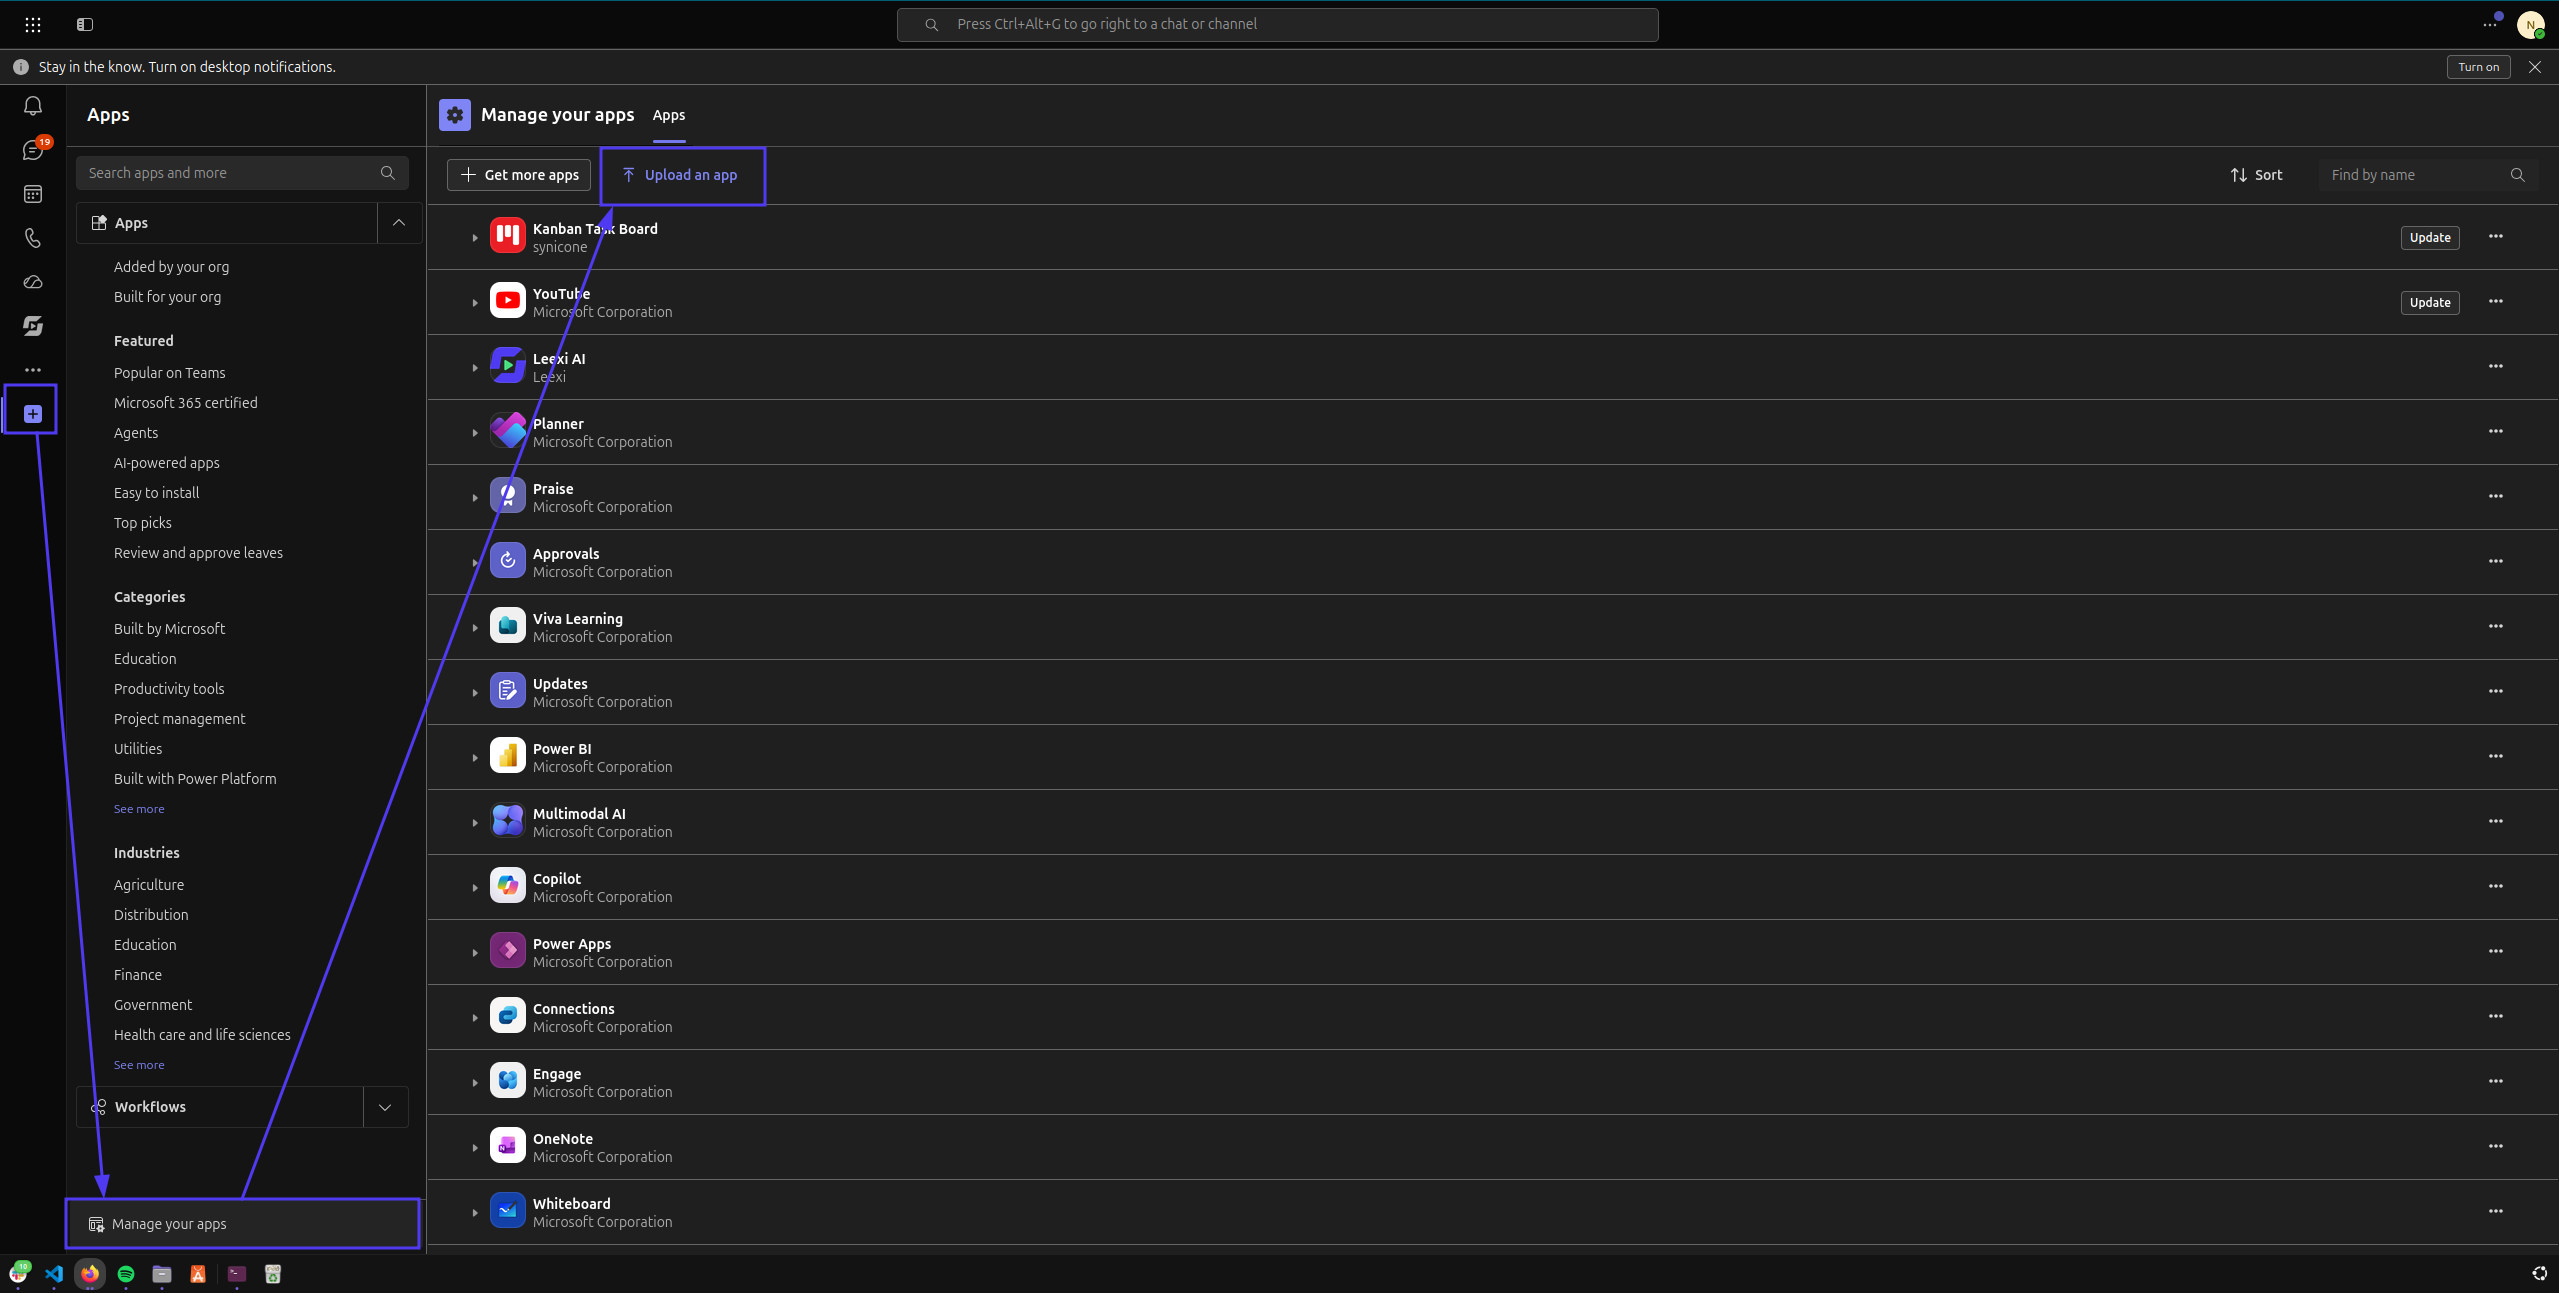The height and width of the screenshot is (1293, 2559).
Task: Toggle the sidebar panel icon in title bar
Action: (85, 24)
